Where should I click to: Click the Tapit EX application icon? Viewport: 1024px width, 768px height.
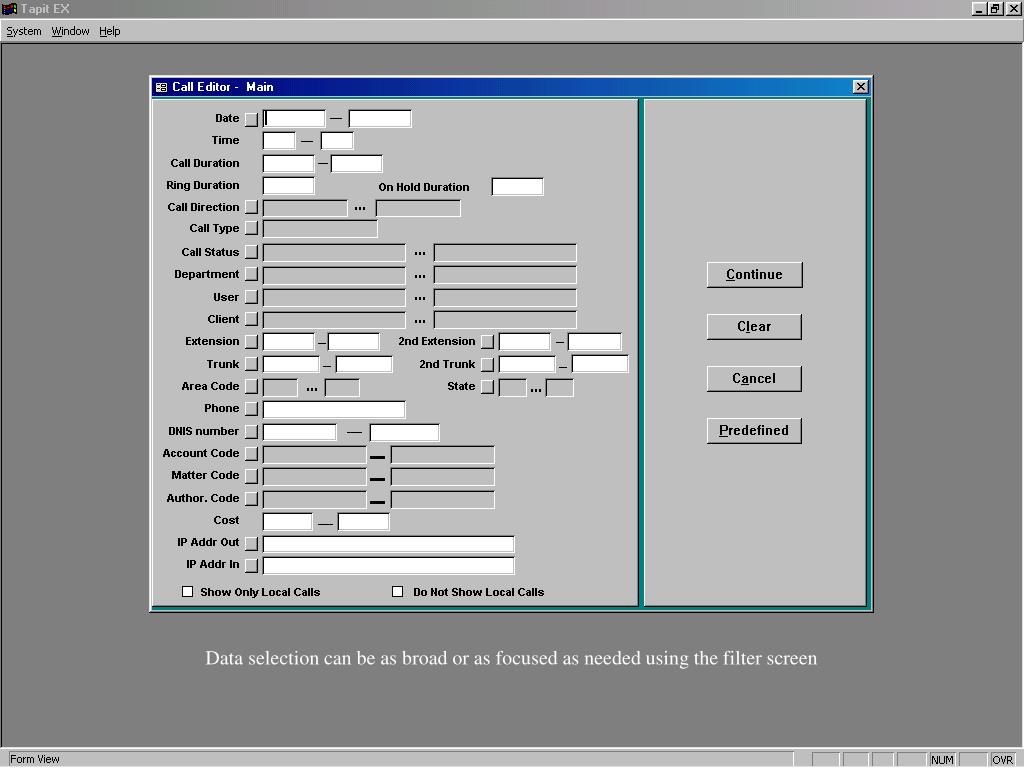coord(9,8)
